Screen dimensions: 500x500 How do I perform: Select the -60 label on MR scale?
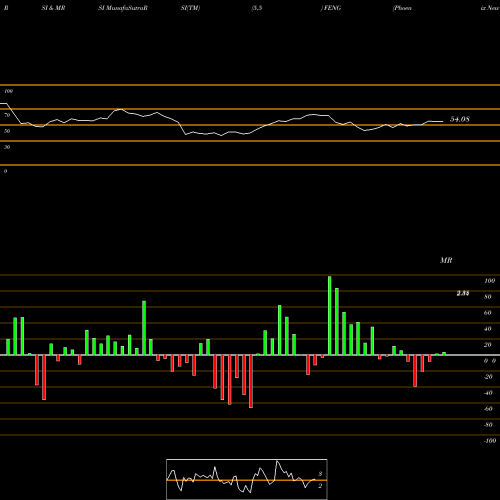point(488,409)
